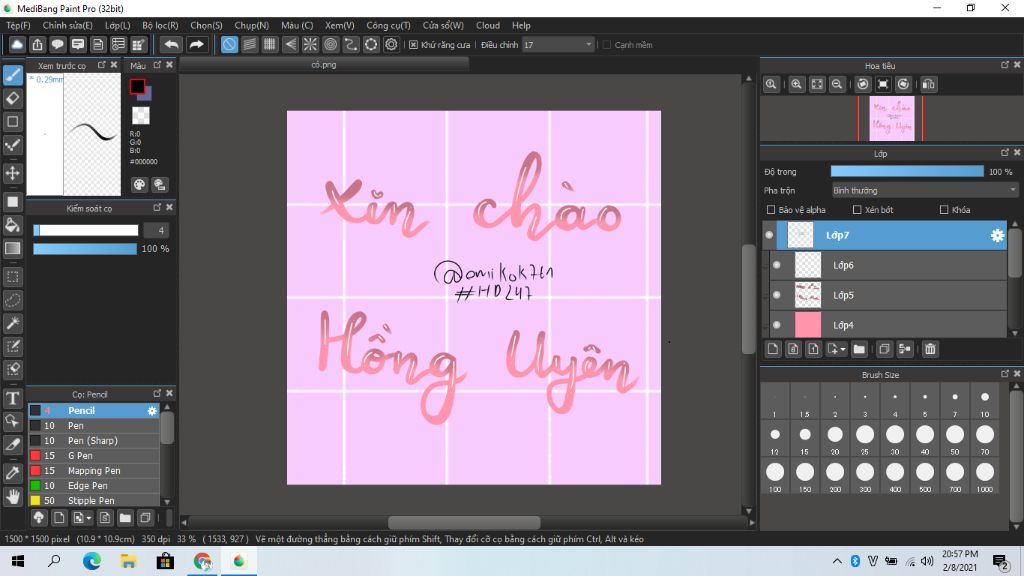Enable the radial snap guide icon
1024x576 pixels.
pos(310,44)
